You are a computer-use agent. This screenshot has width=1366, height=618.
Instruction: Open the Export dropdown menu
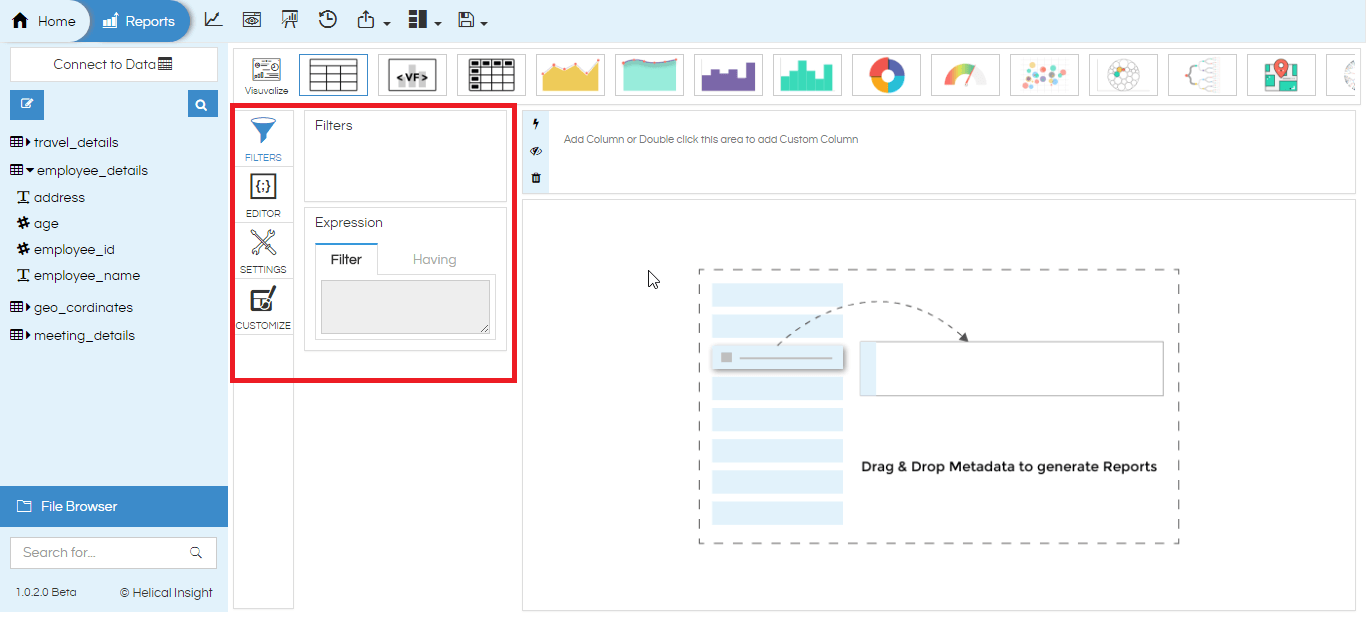pos(373,20)
